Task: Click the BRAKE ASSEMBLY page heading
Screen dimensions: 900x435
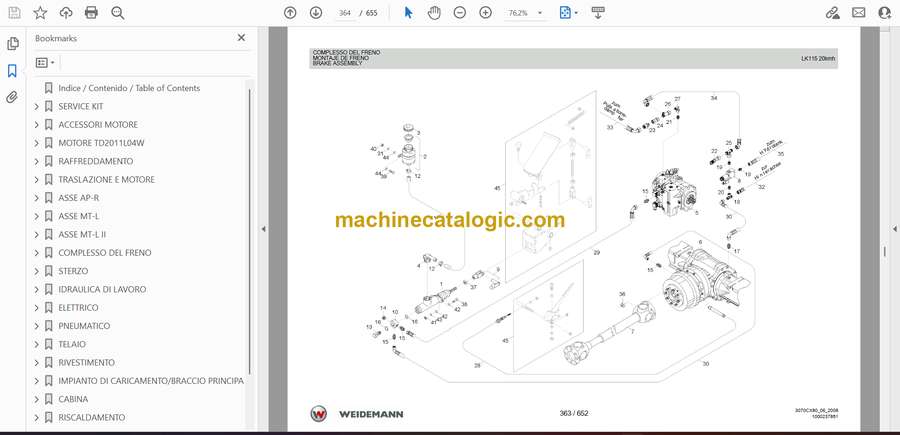Action: (x=338, y=64)
